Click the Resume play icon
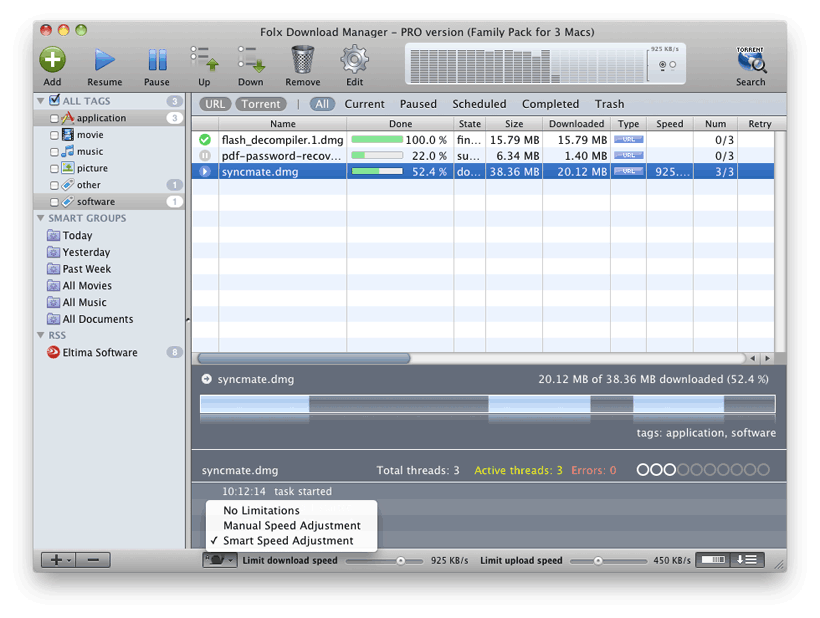The height and width of the screenshot is (618, 820). click(x=105, y=60)
